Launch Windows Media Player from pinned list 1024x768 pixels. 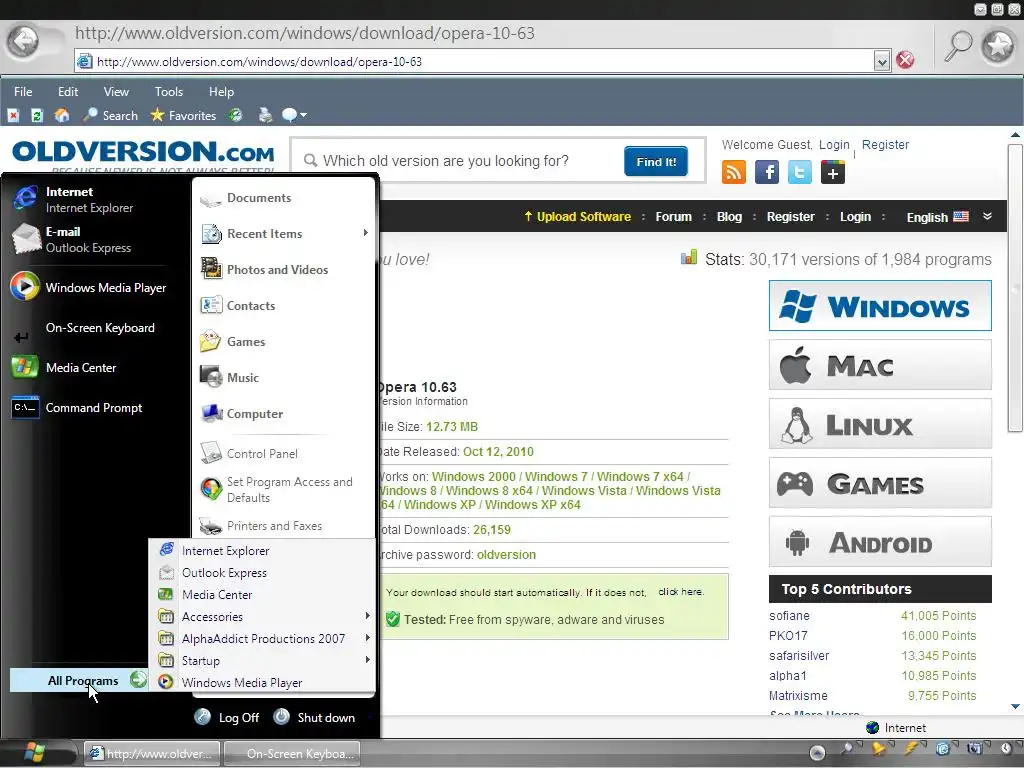88,287
